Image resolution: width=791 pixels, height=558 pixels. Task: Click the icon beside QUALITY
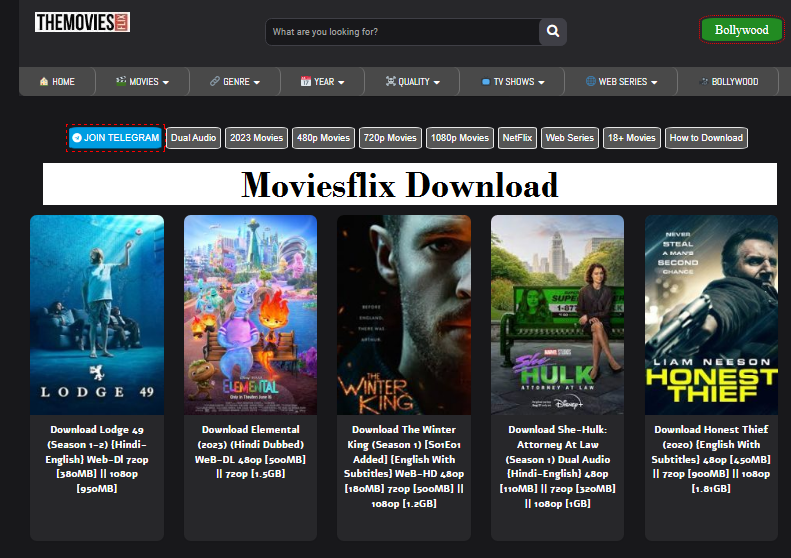(390, 81)
